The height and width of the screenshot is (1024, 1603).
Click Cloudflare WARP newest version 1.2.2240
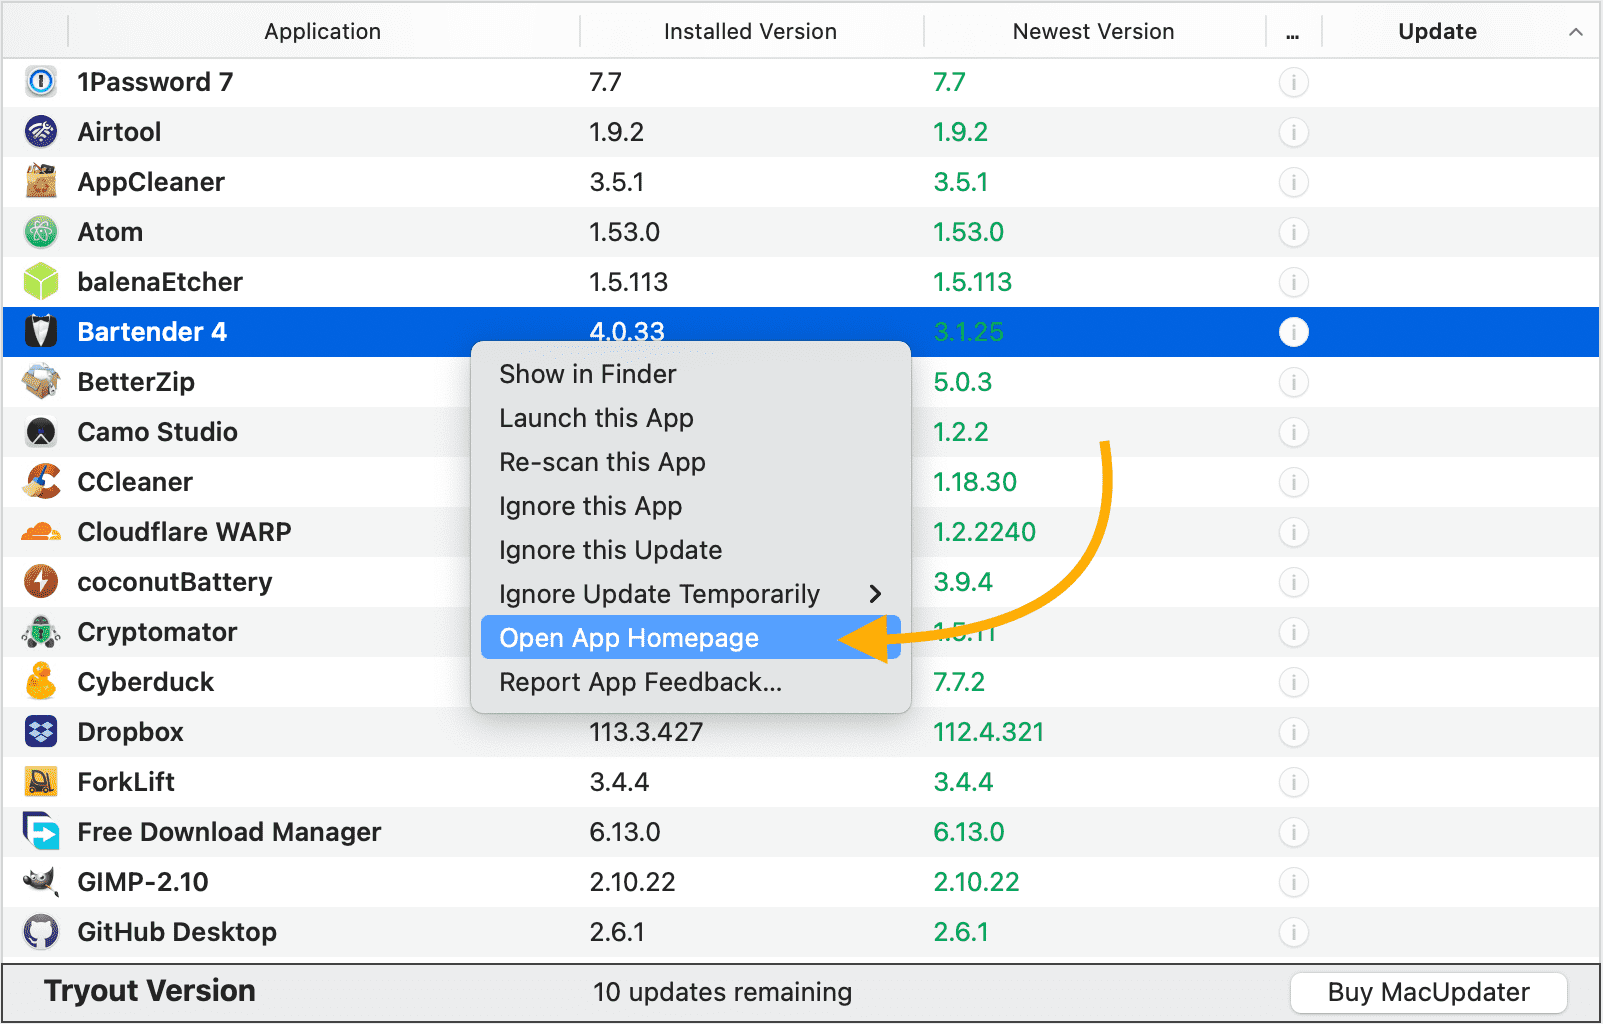point(984,532)
